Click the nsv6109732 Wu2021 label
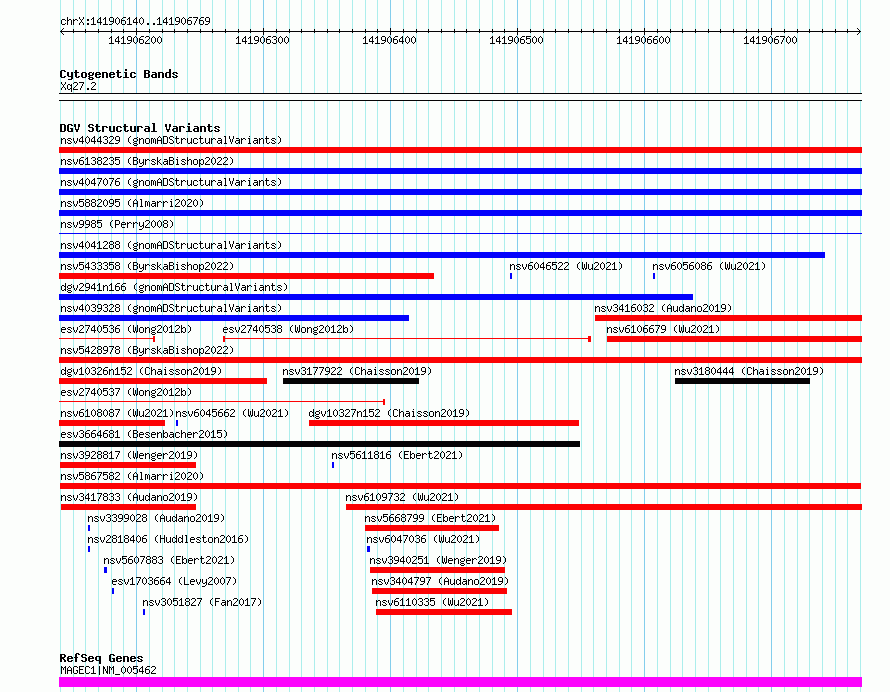Image resolution: width=890 pixels, height=692 pixels. (402, 497)
